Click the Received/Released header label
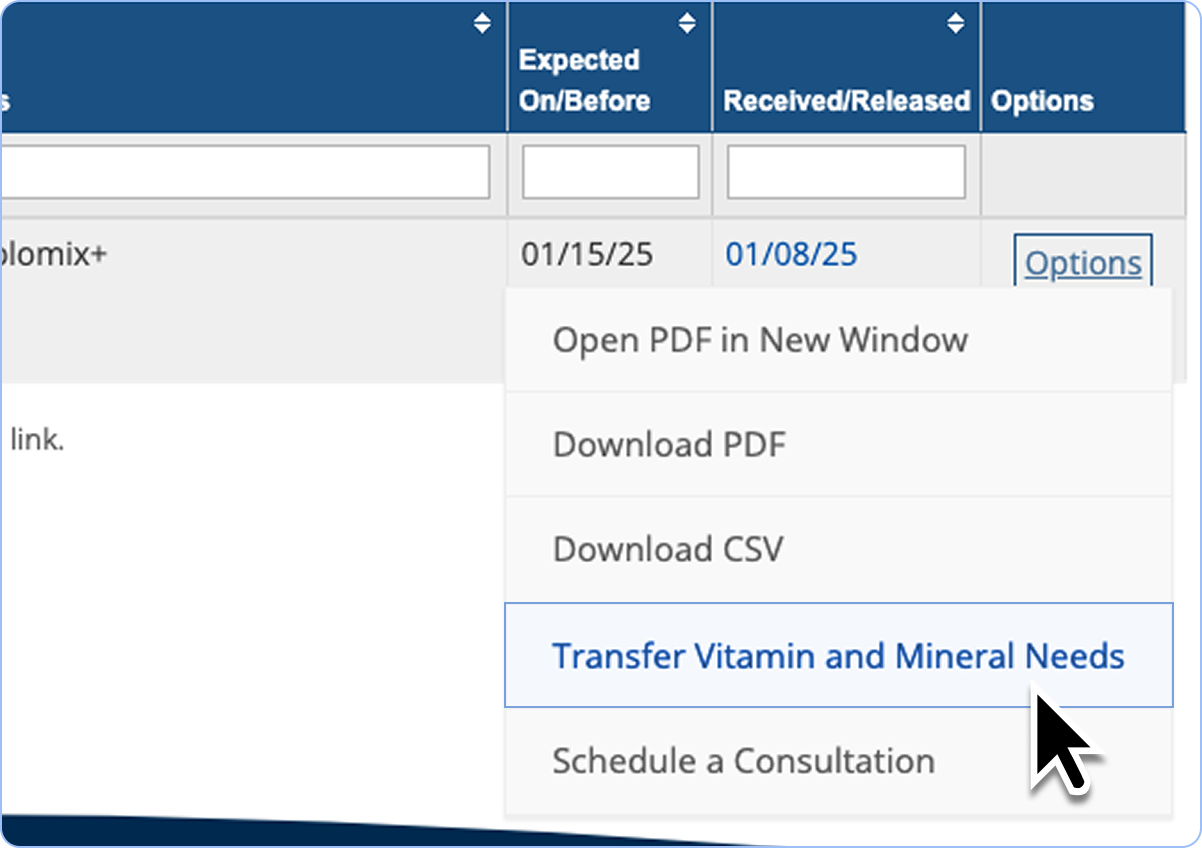The width and height of the screenshot is (1202, 848). click(846, 101)
